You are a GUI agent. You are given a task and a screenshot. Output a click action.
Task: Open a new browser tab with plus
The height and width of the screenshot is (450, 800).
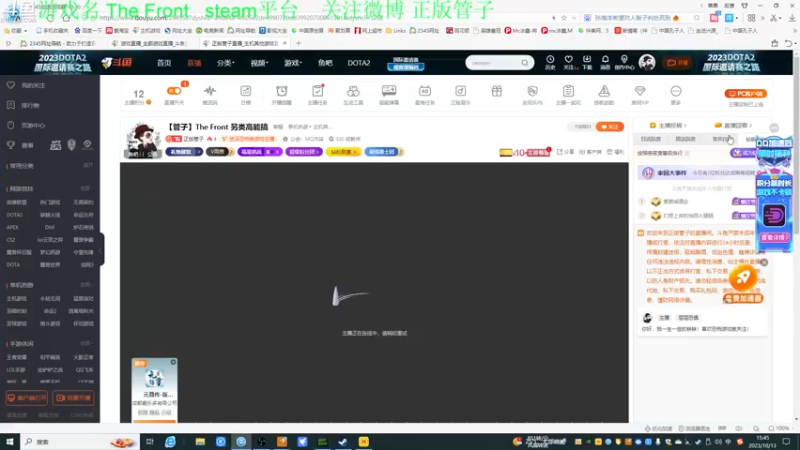point(298,43)
